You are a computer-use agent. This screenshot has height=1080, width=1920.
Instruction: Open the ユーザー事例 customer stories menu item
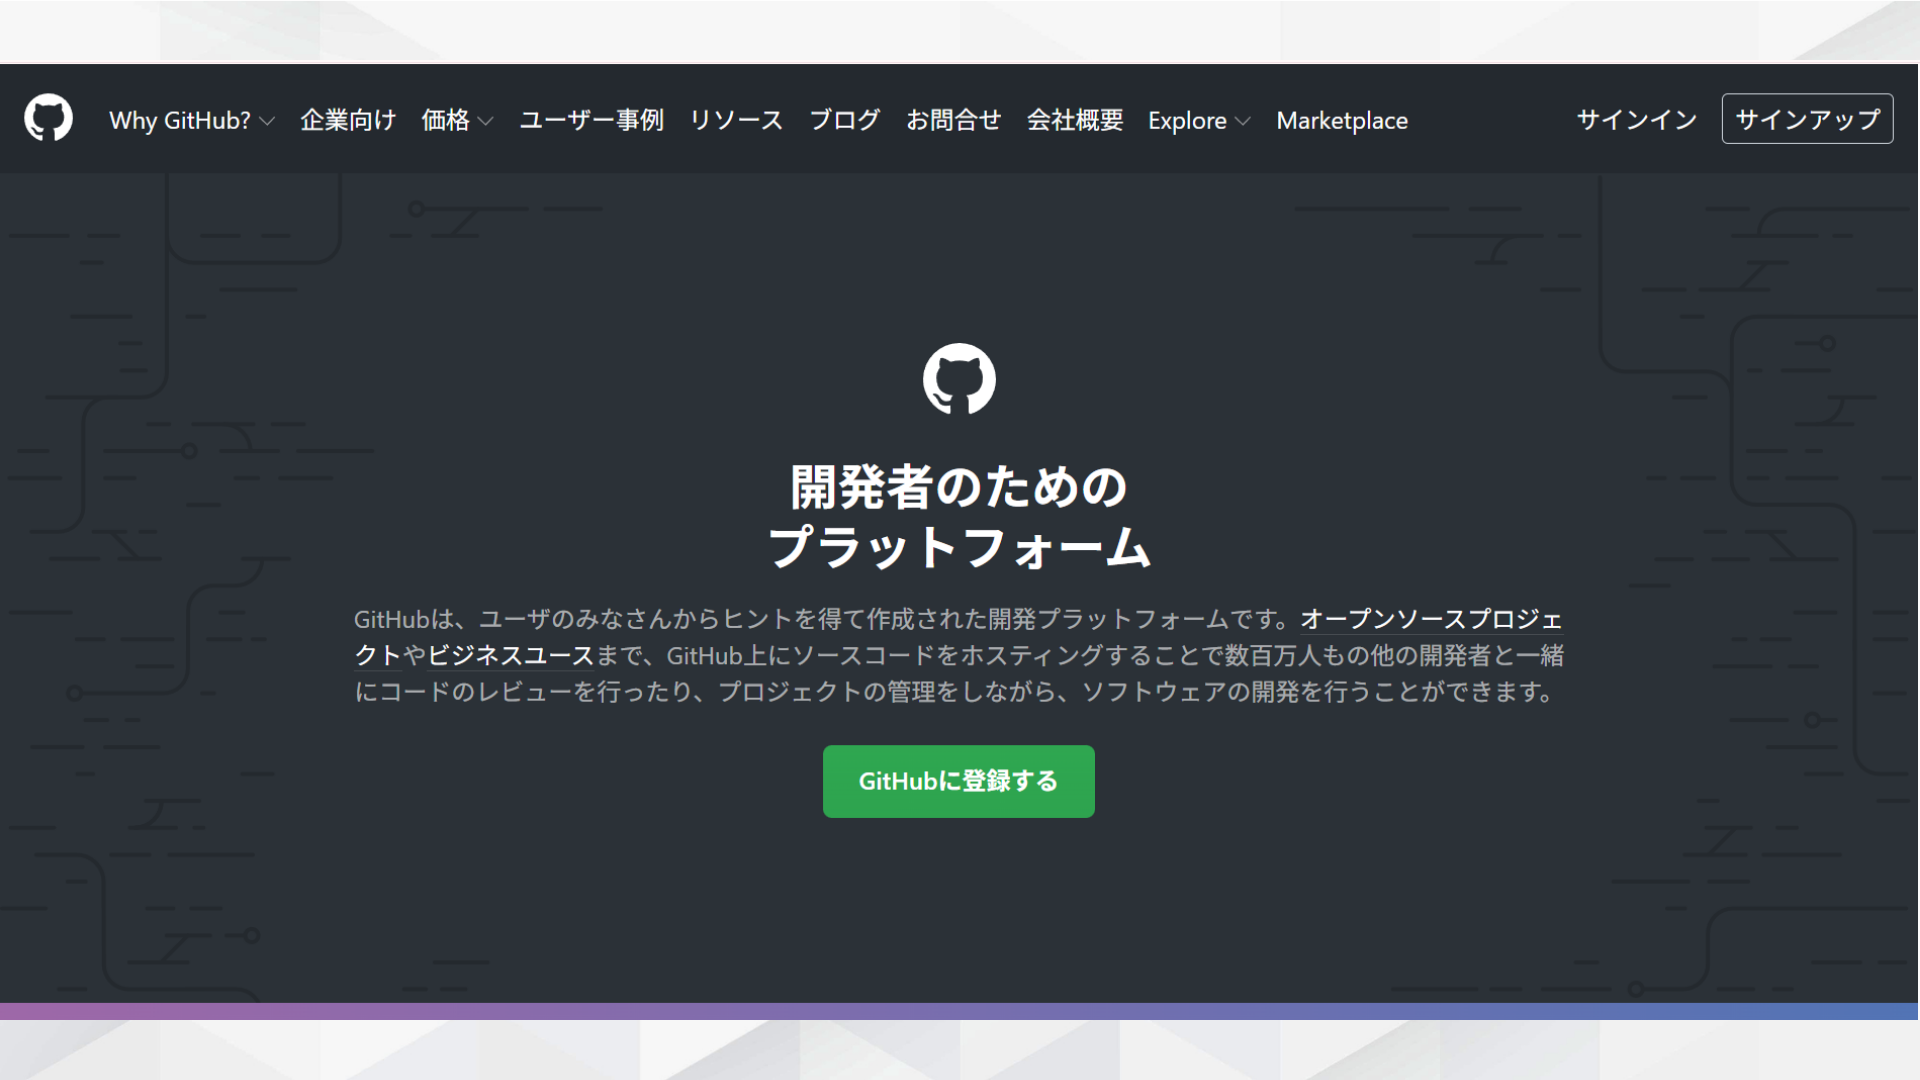click(591, 120)
